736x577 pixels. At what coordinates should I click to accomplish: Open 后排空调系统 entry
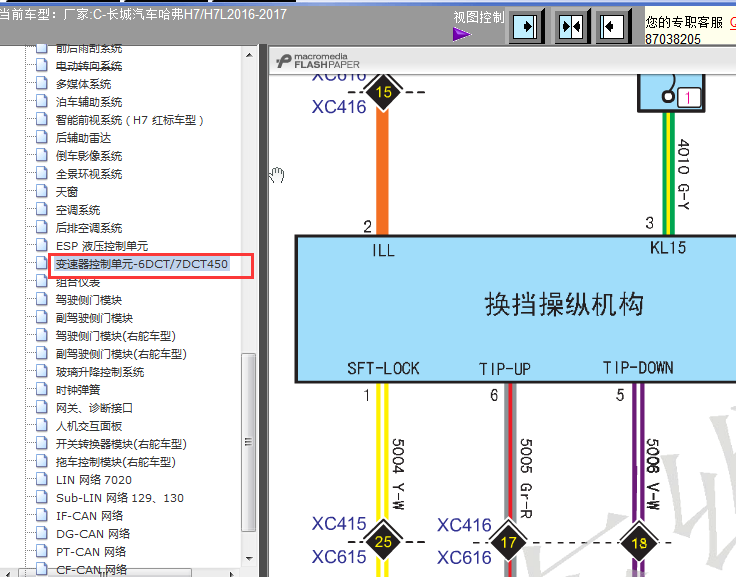click(89, 228)
